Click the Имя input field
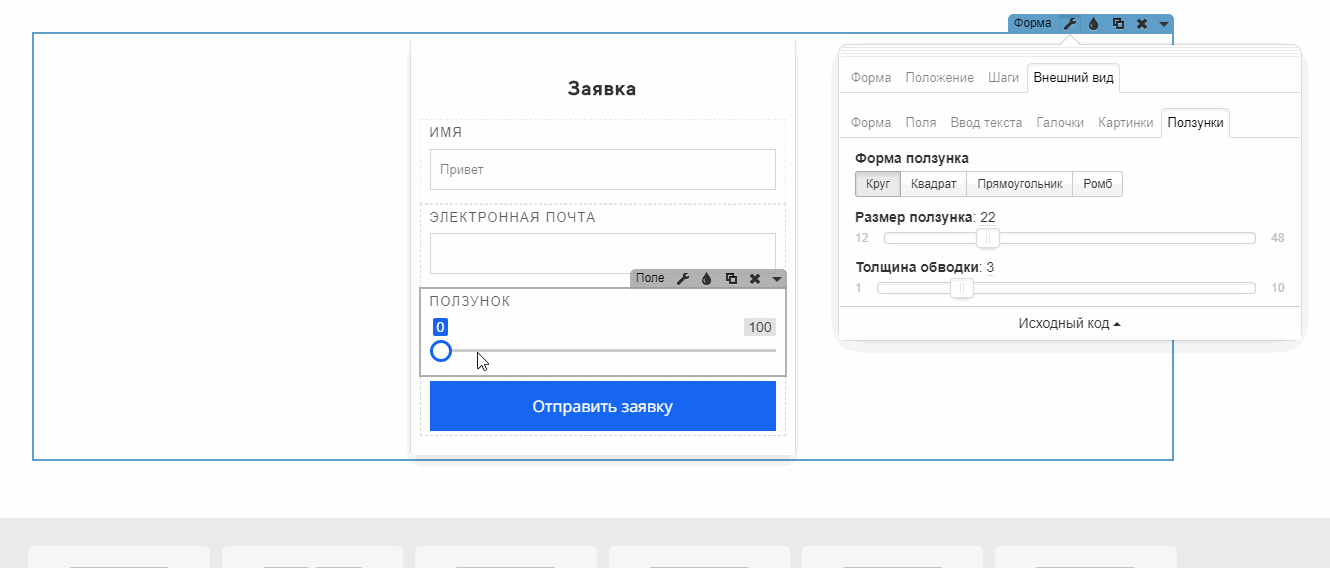 coord(602,169)
